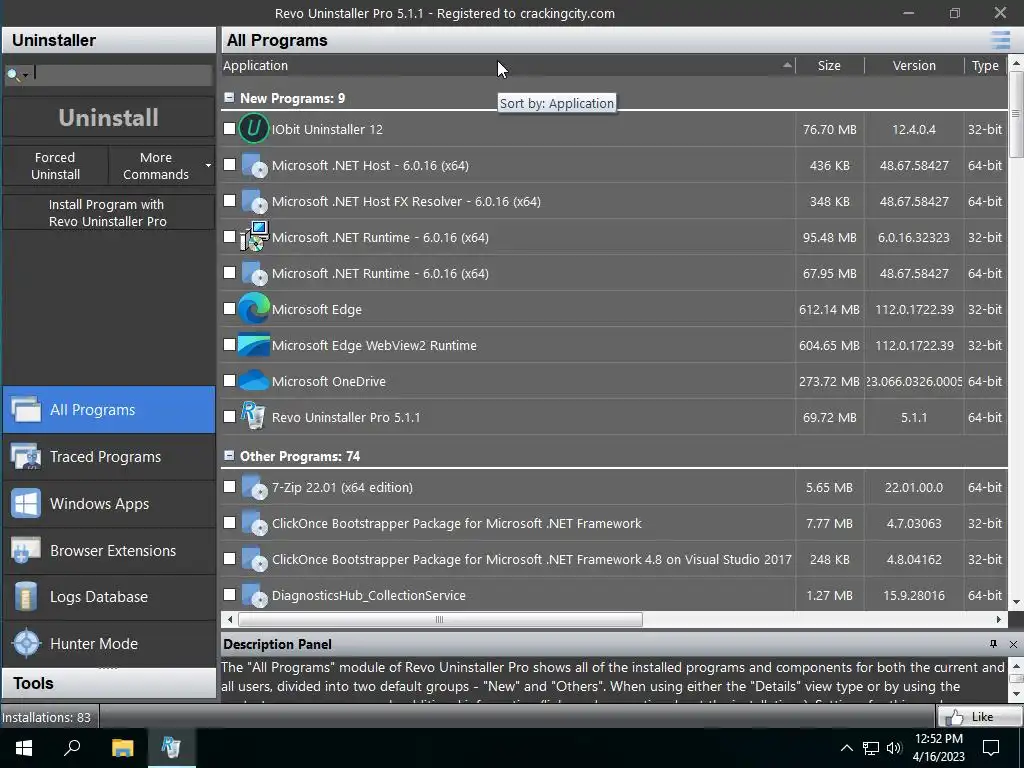This screenshot has width=1024, height=768.
Task: Switch to Hunter Mode
Action: pyautogui.click(x=108, y=643)
